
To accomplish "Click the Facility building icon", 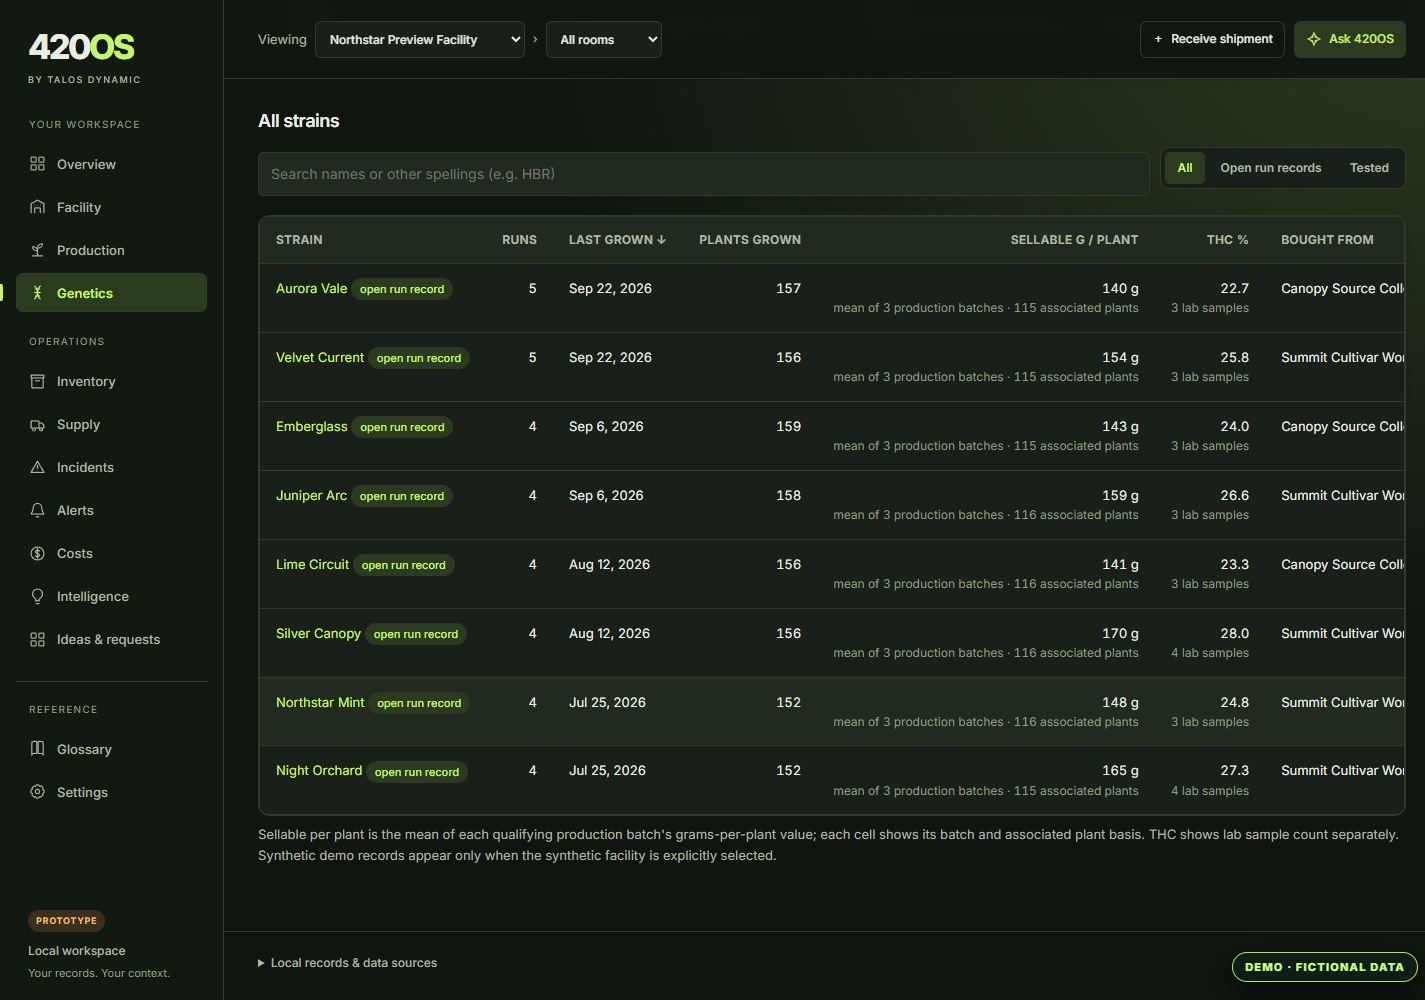I will 37,207.
